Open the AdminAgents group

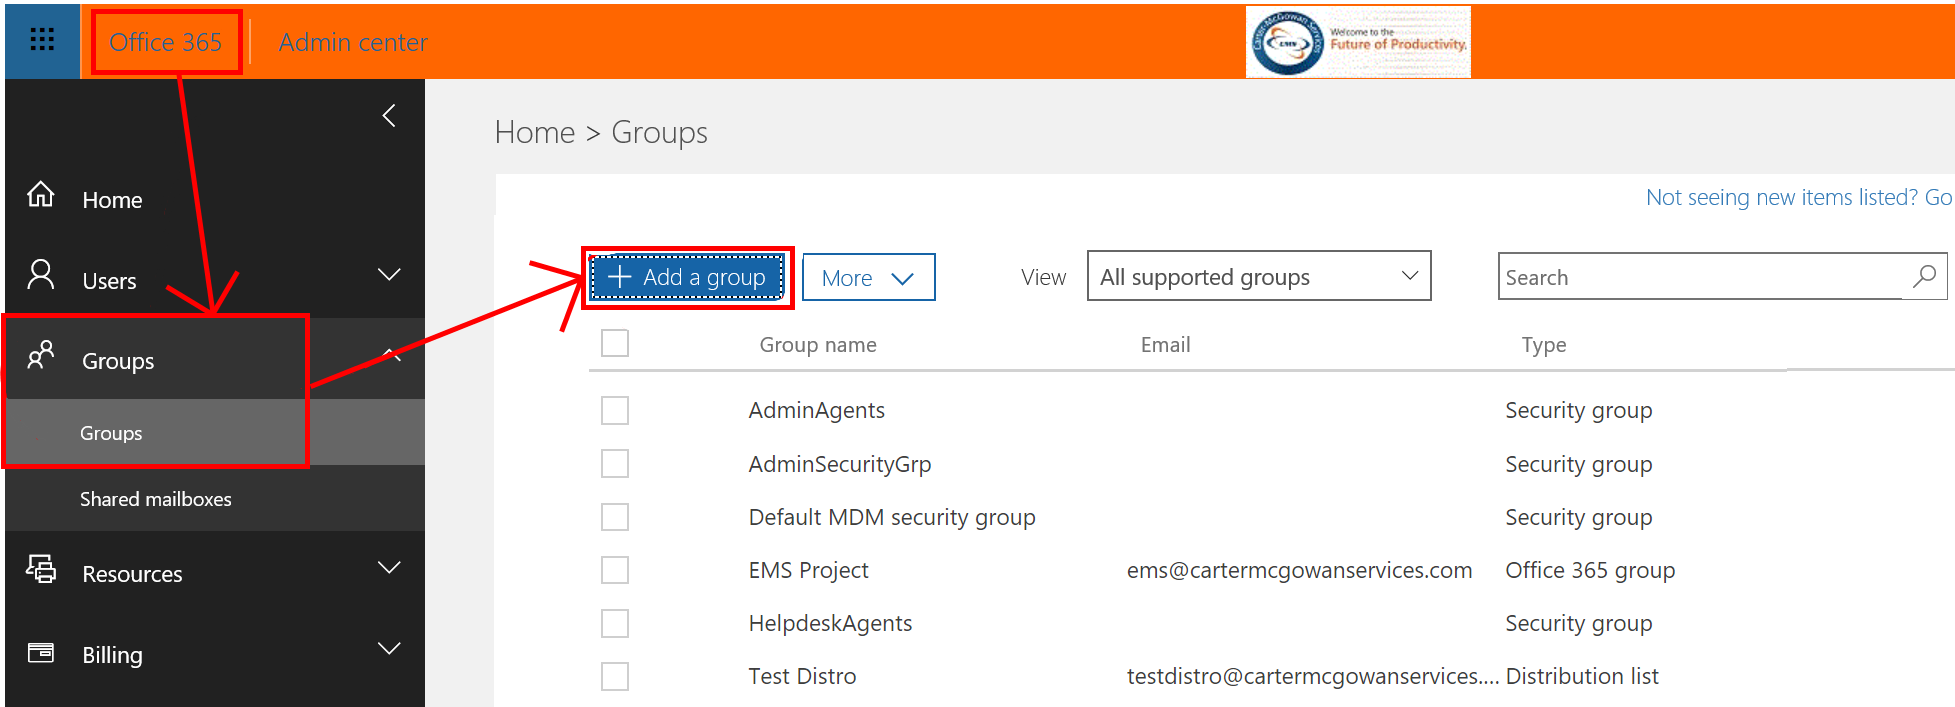tap(817, 410)
